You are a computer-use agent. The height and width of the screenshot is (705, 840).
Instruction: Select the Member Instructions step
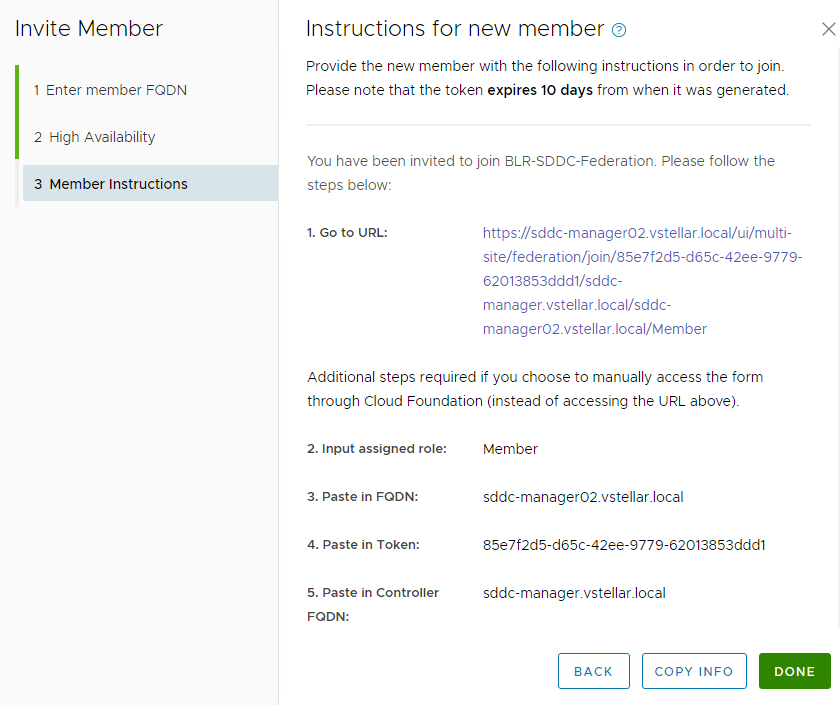[x=110, y=184]
